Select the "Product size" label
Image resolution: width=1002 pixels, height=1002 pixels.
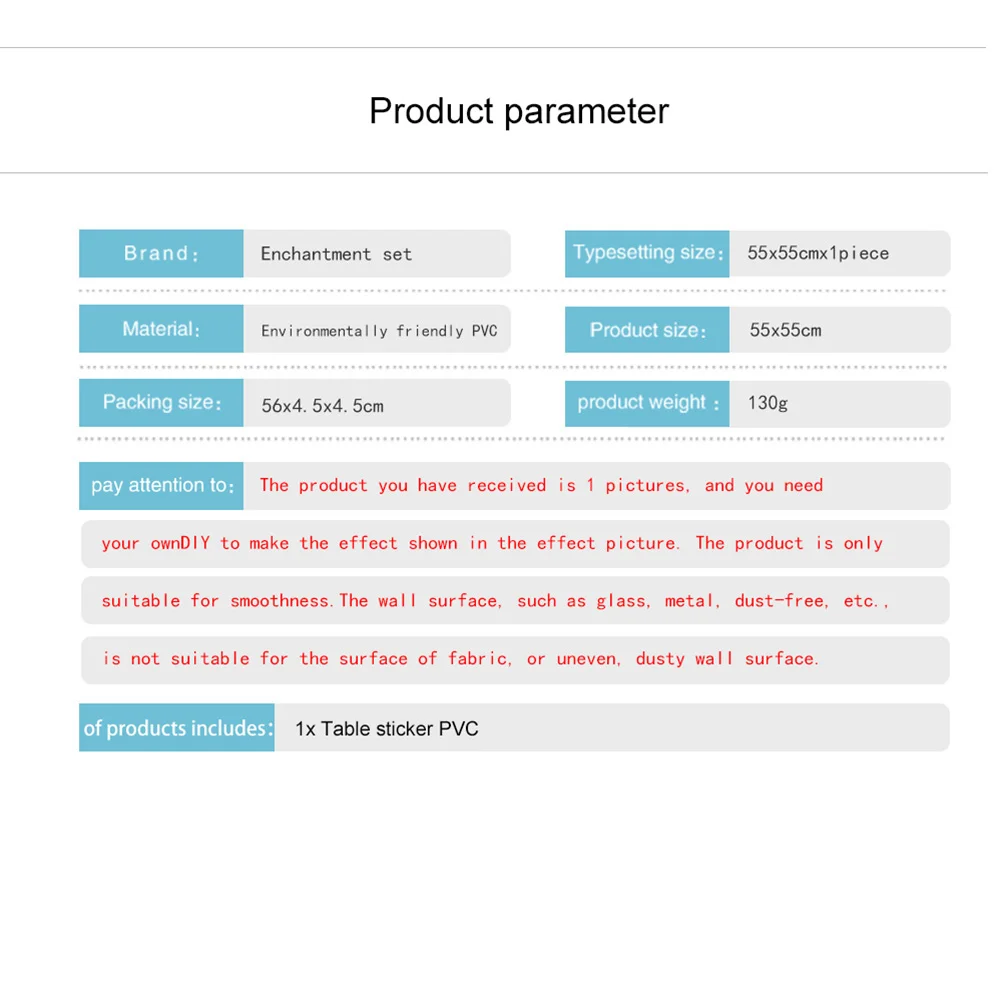647,330
